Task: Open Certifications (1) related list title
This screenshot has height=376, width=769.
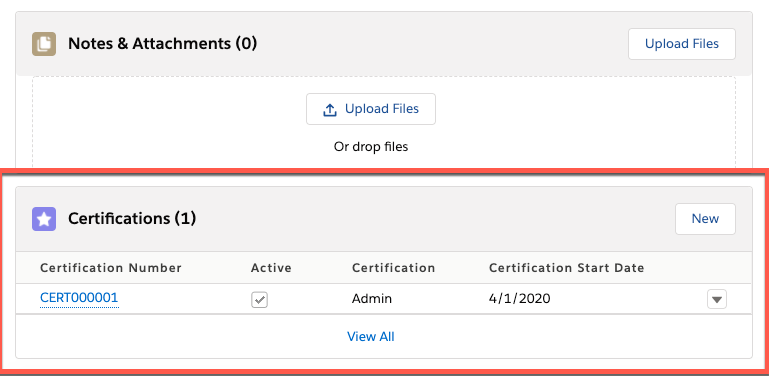Action: point(132,219)
